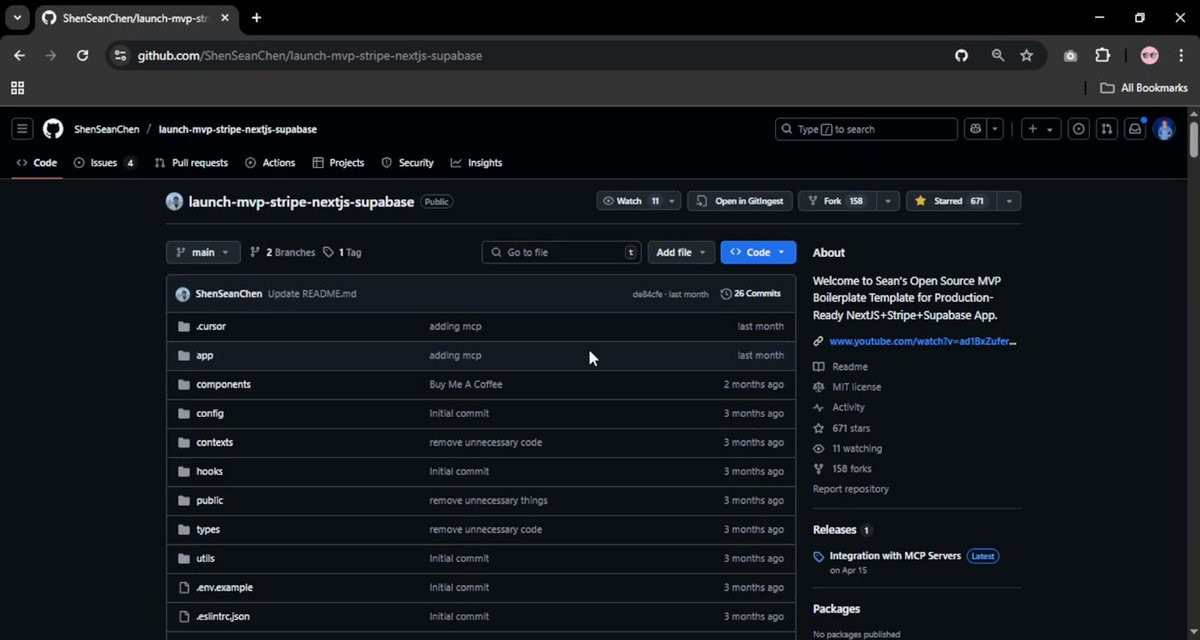The width and height of the screenshot is (1200, 640).
Task: Click the zoom magnifier icon in address bar
Action: tap(997, 56)
